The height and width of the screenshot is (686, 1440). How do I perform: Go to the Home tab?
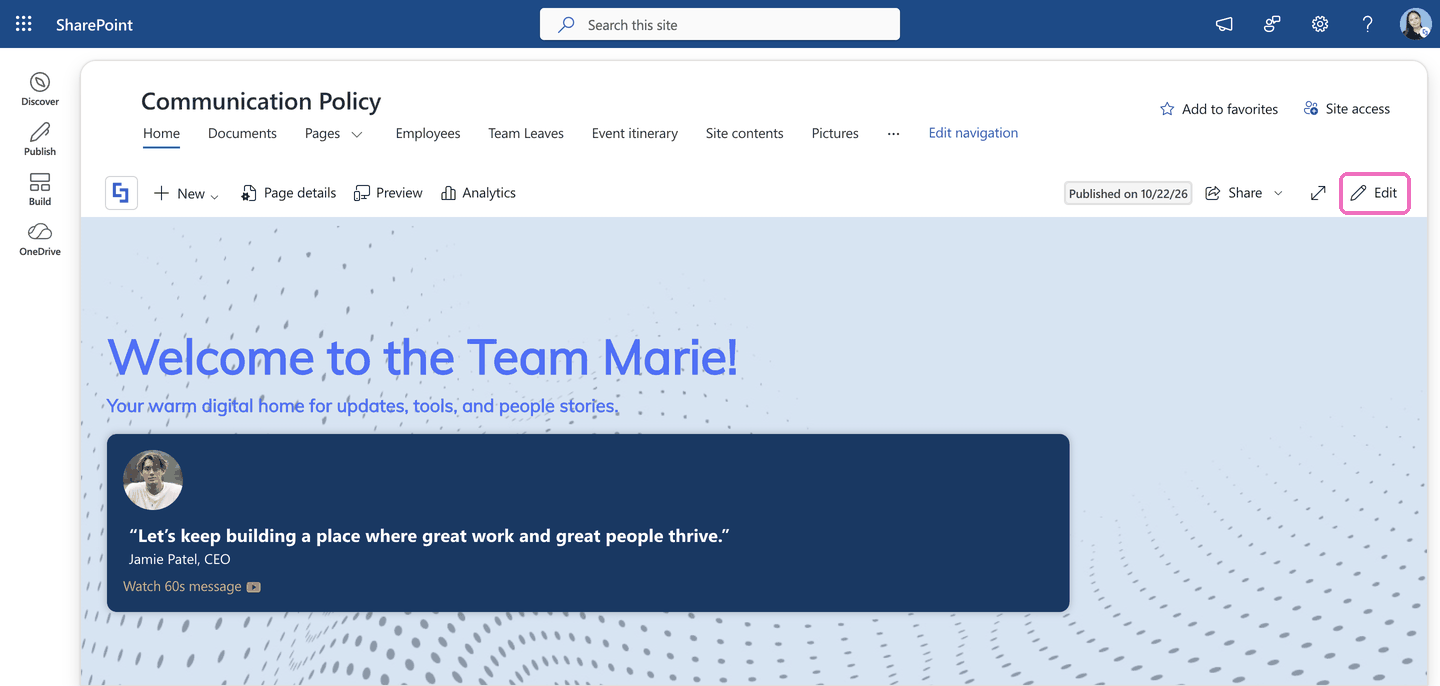click(x=161, y=133)
